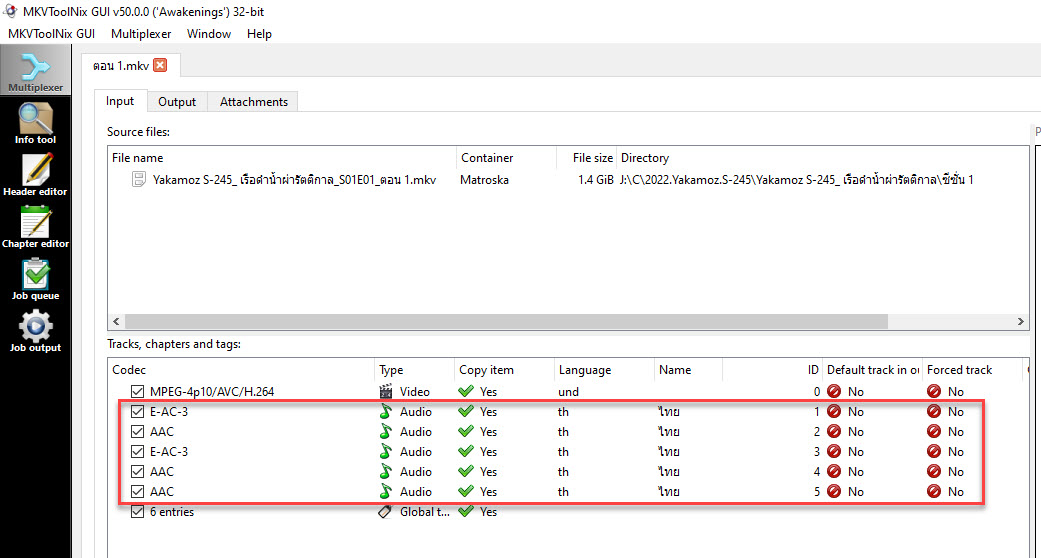Click the Copy item check icon for track ID 3
This screenshot has width=1041, height=558.
tap(466, 451)
